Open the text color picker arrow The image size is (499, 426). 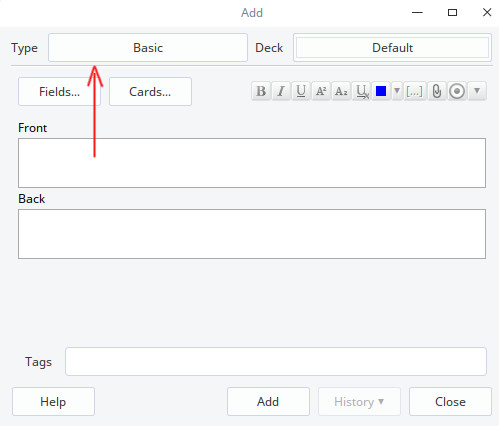(x=397, y=91)
